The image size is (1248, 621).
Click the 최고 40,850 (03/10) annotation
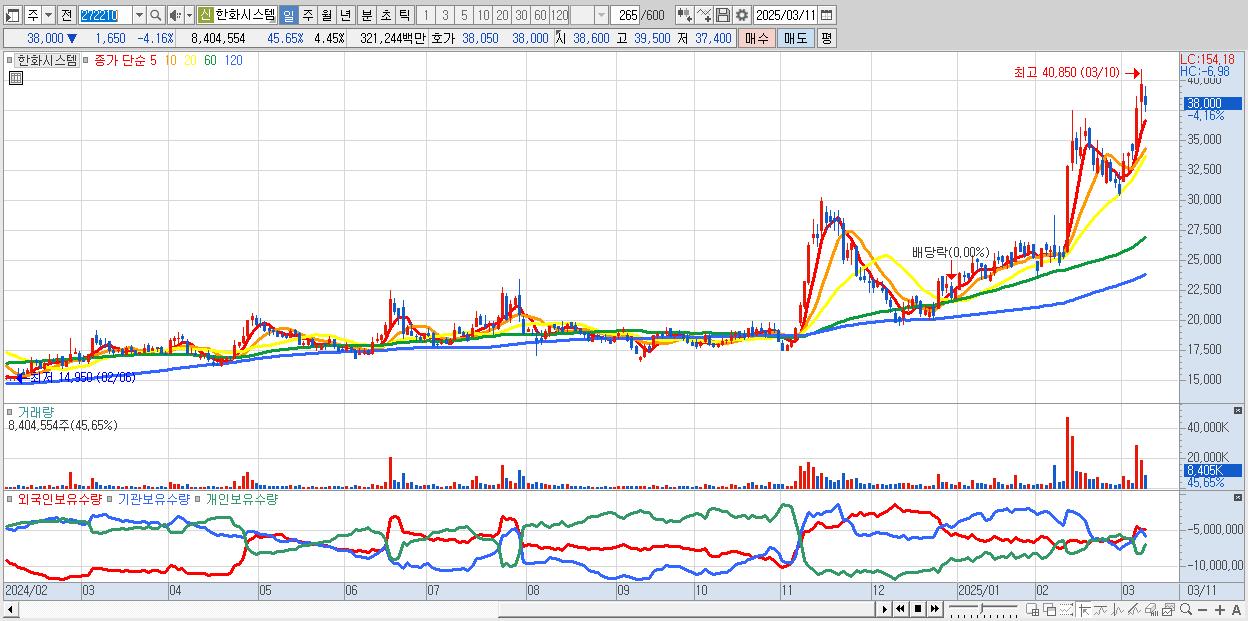1067,73
